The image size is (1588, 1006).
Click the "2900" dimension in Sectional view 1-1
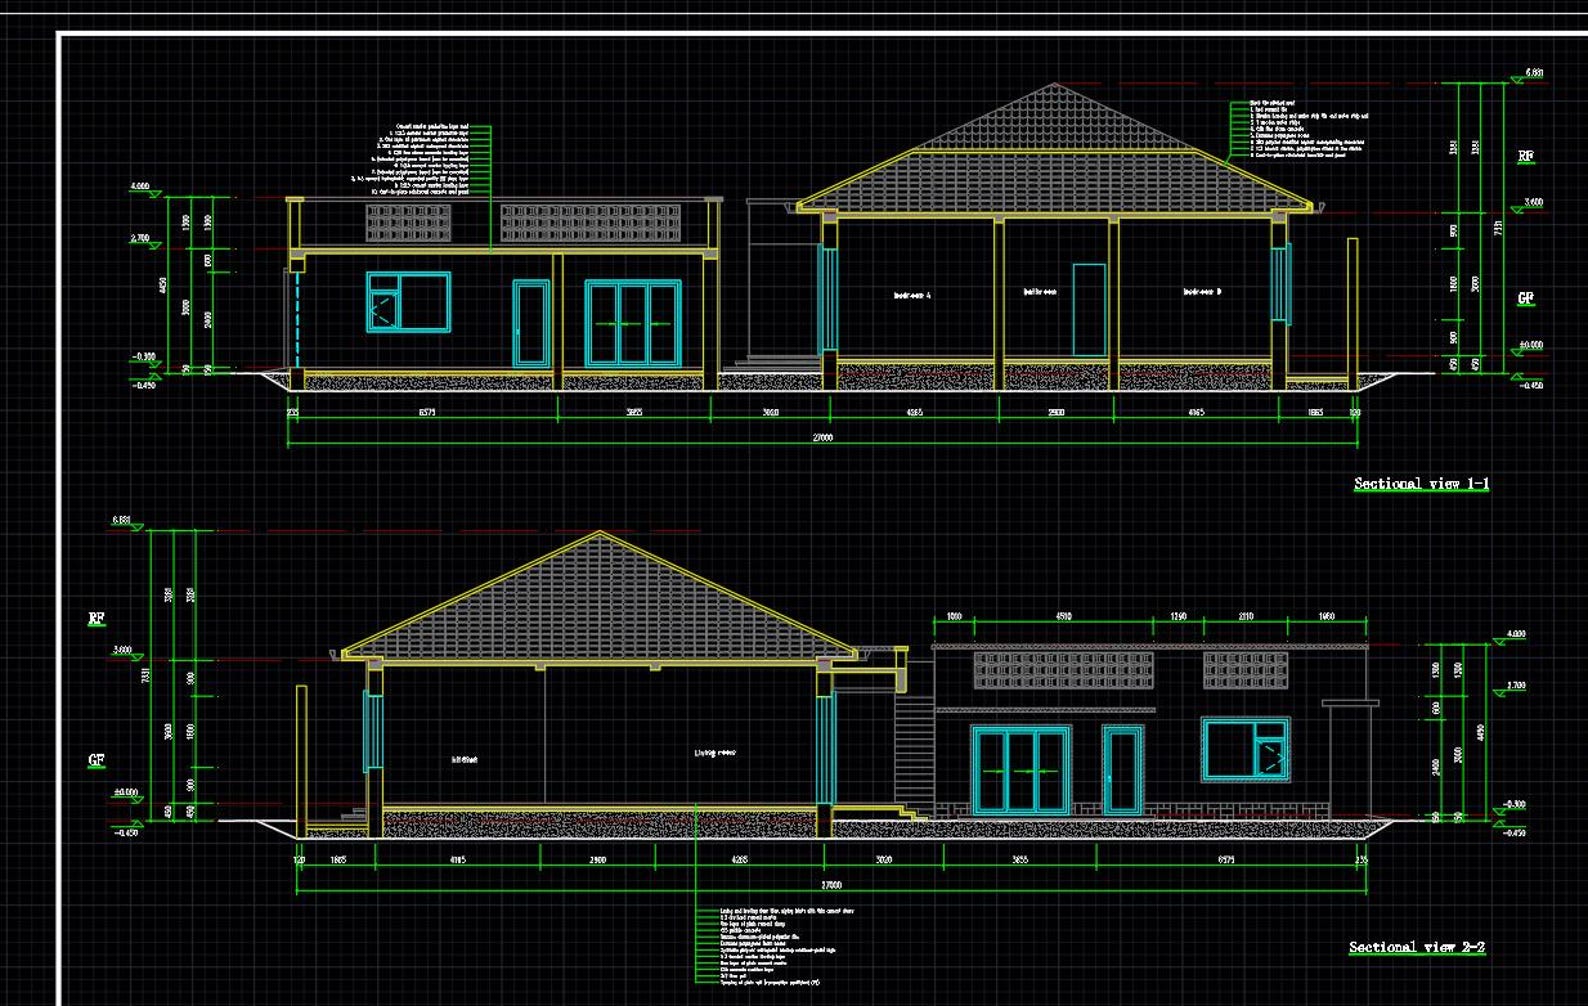click(1056, 412)
